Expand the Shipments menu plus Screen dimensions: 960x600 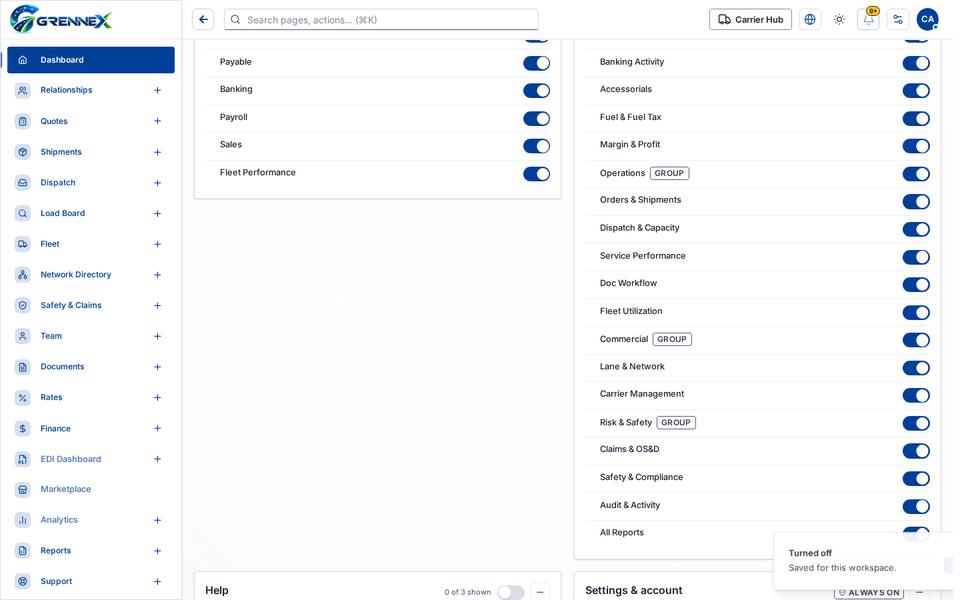pos(157,152)
